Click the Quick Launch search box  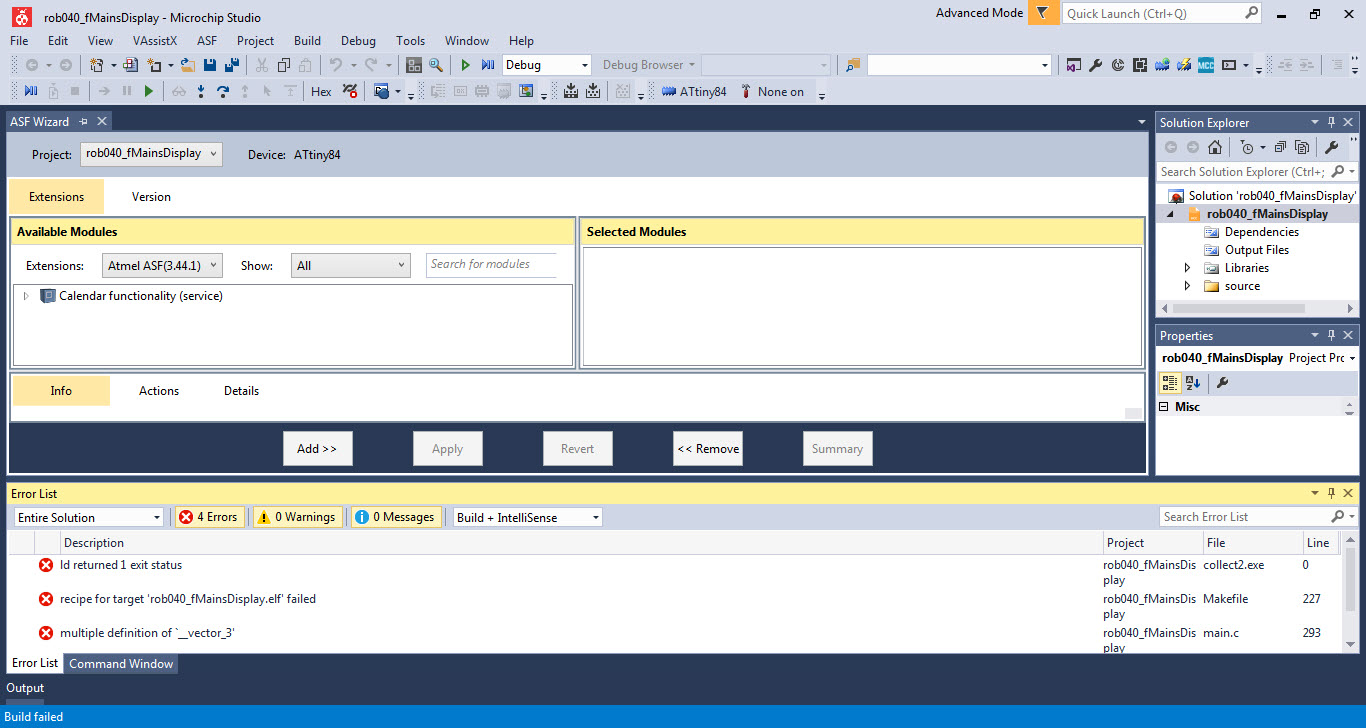(x=1162, y=13)
